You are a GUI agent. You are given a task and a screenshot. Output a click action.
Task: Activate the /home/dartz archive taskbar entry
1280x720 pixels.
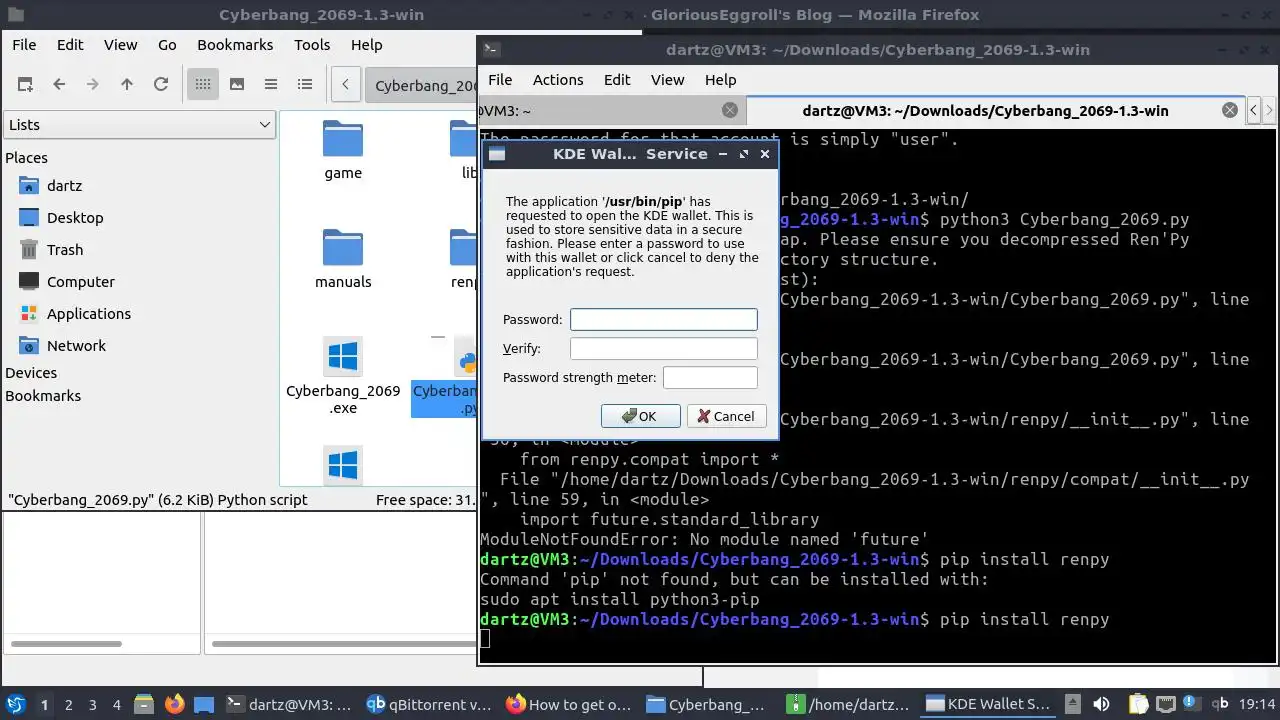(849, 704)
